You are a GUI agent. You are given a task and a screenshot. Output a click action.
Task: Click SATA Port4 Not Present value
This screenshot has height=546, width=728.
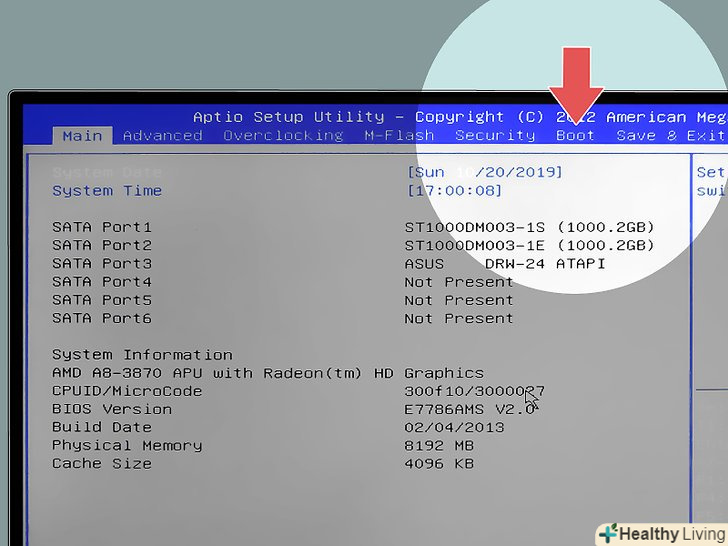(459, 282)
